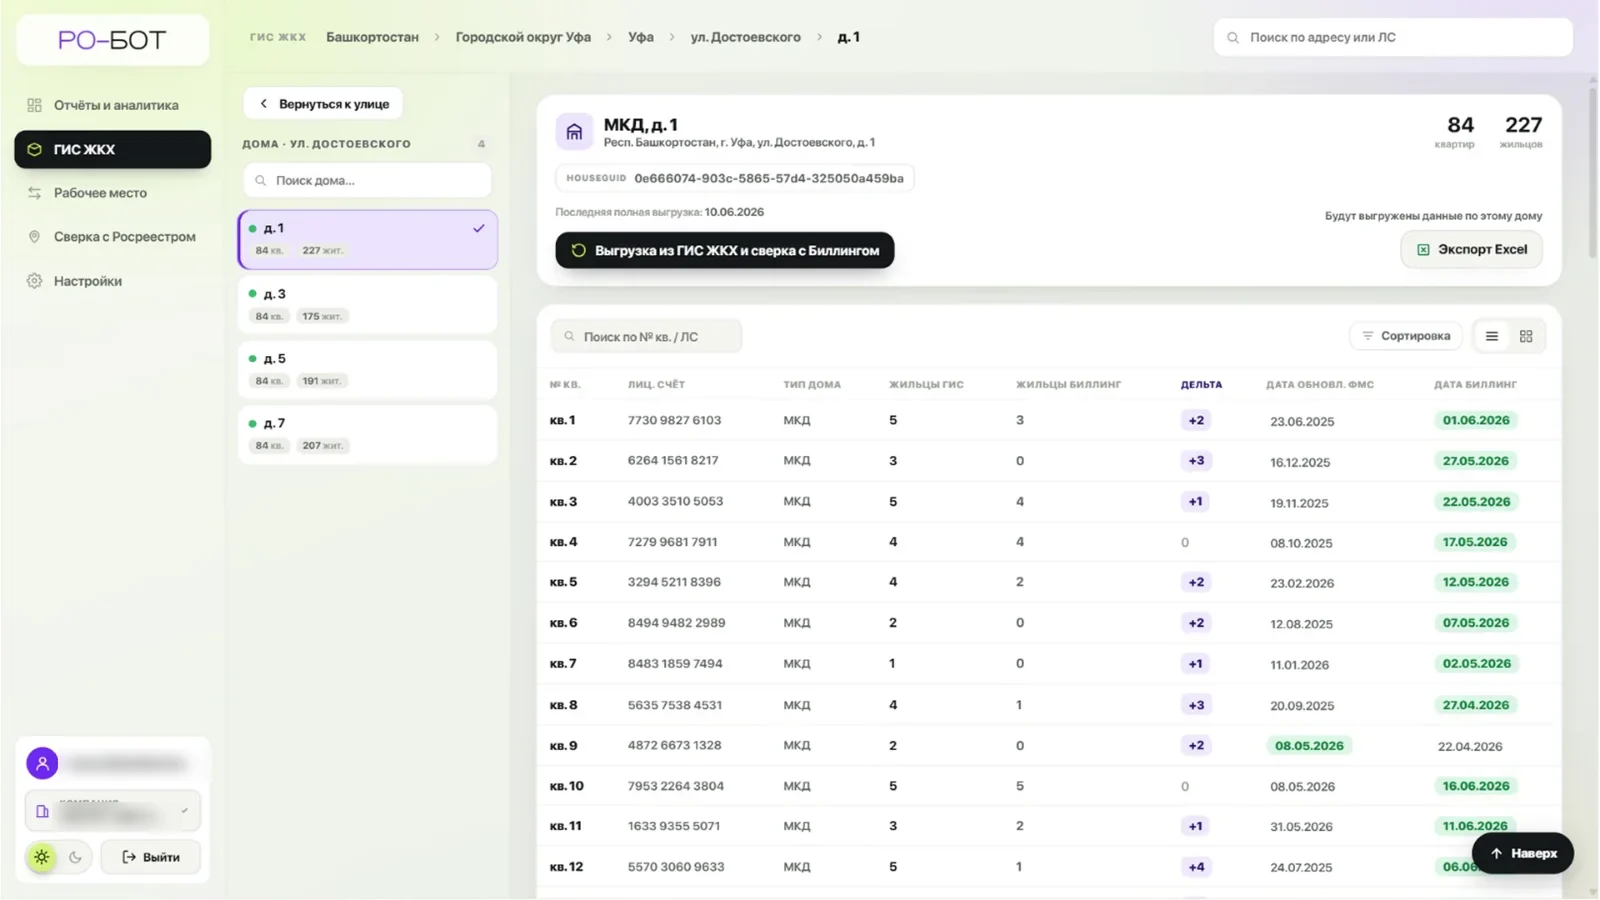Open Отчёты и аналитика menu item

[113, 105]
